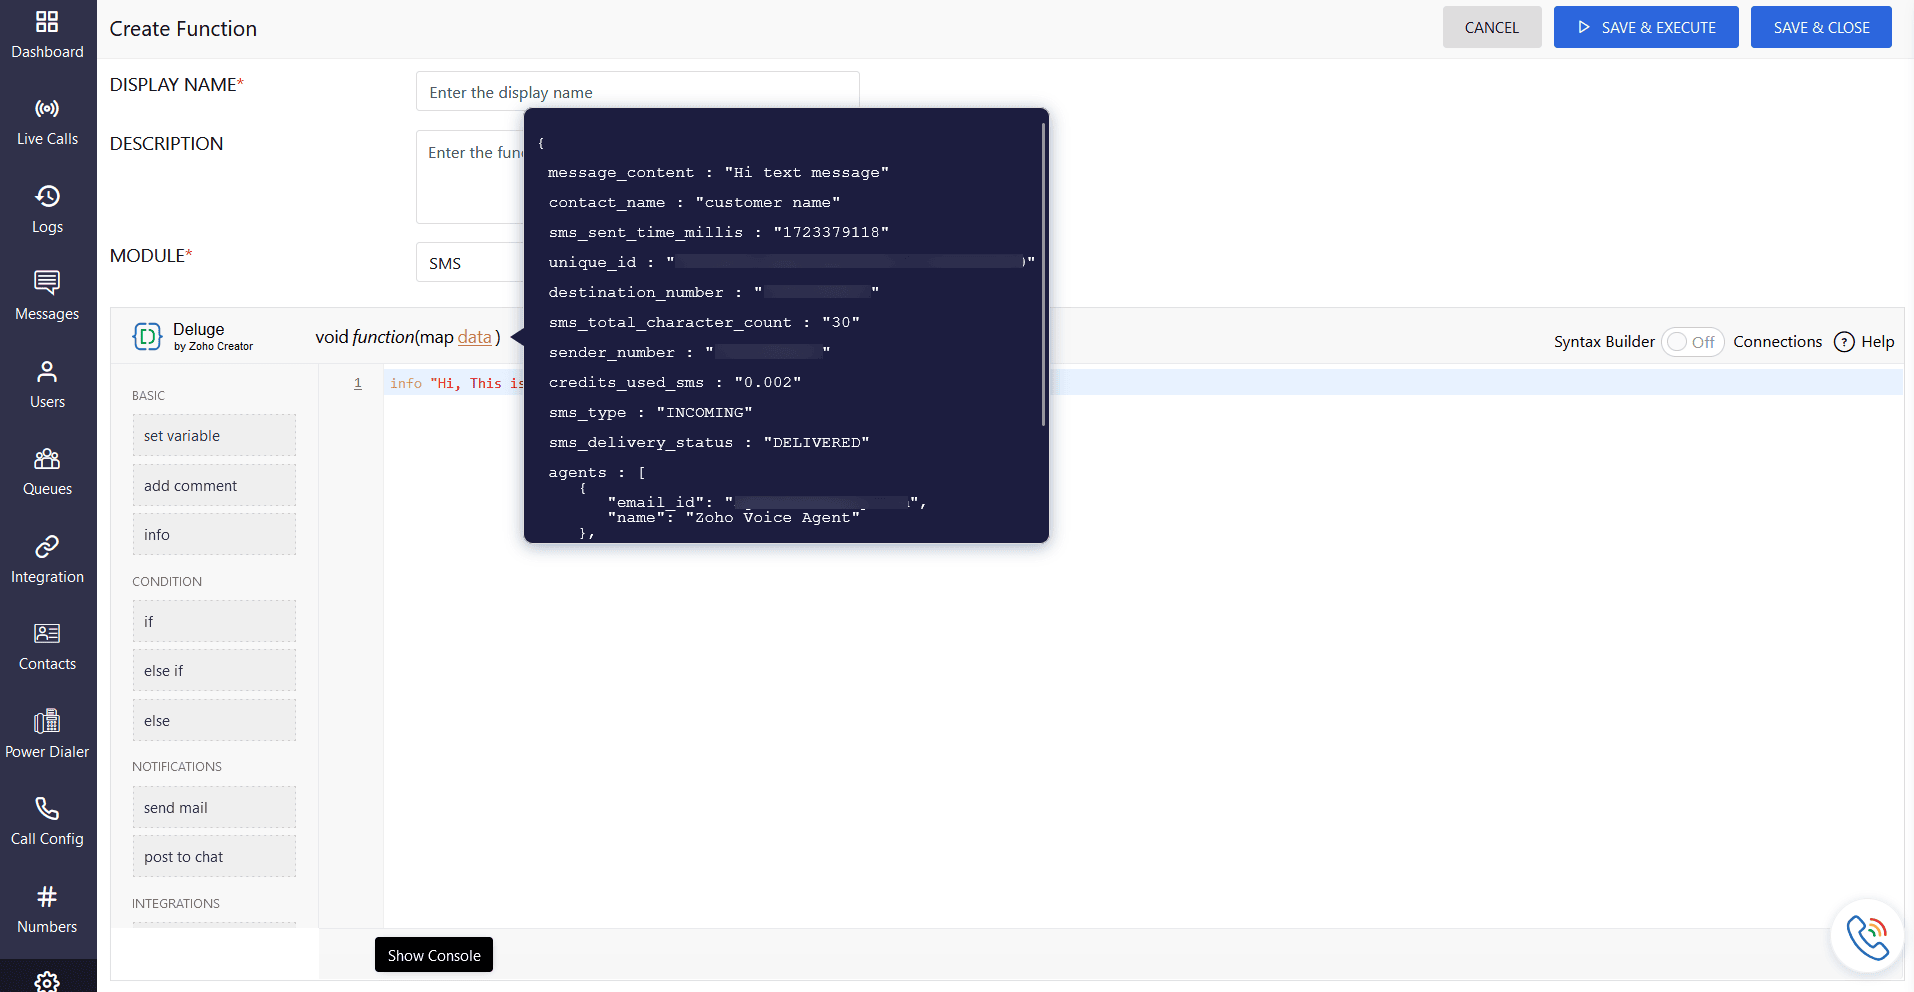This screenshot has width=1914, height=992.
Task: Select the 'info' block in Basic
Action: click(214, 534)
